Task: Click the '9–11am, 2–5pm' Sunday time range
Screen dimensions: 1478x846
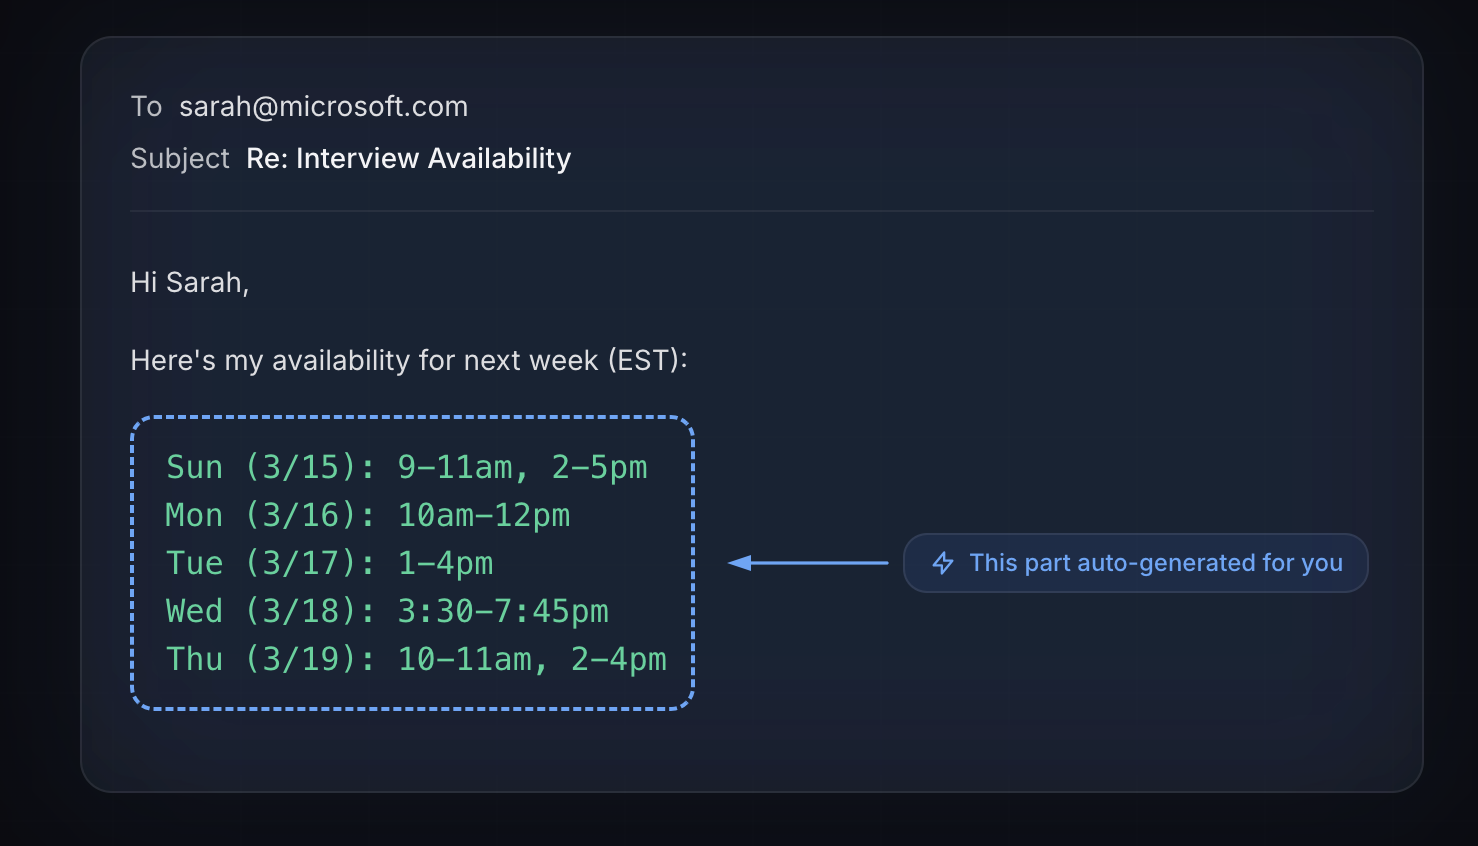Action: pyautogui.click(x=523, y=466)
